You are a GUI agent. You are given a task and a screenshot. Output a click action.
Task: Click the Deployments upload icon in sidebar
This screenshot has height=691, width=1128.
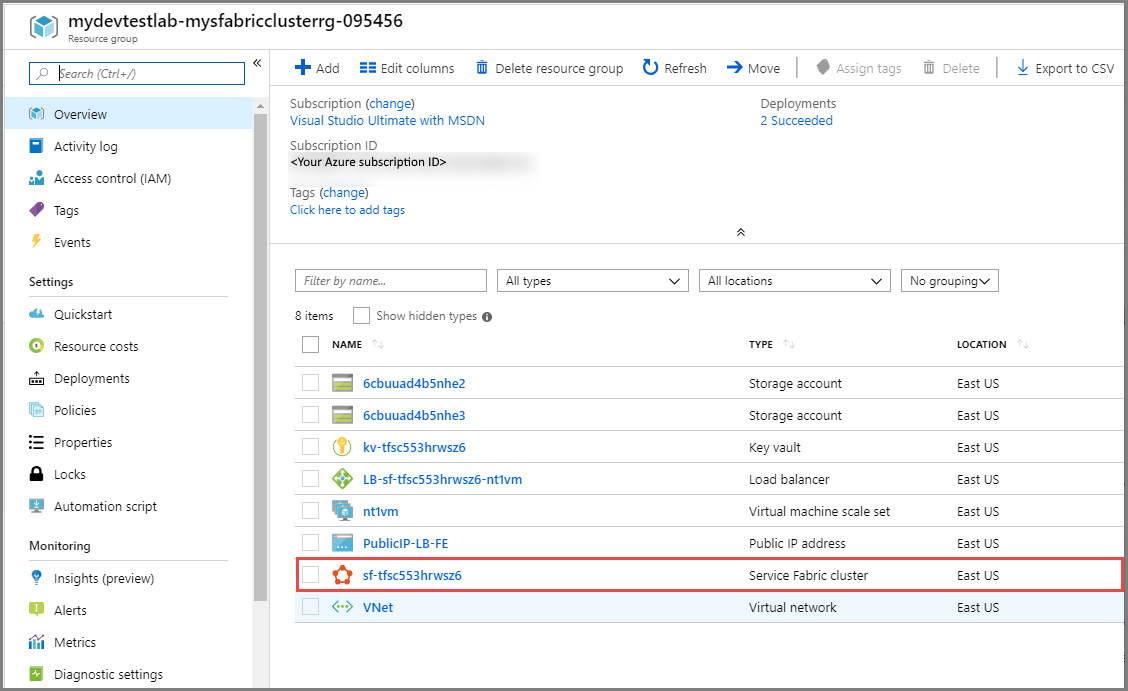tap(36, 378)
